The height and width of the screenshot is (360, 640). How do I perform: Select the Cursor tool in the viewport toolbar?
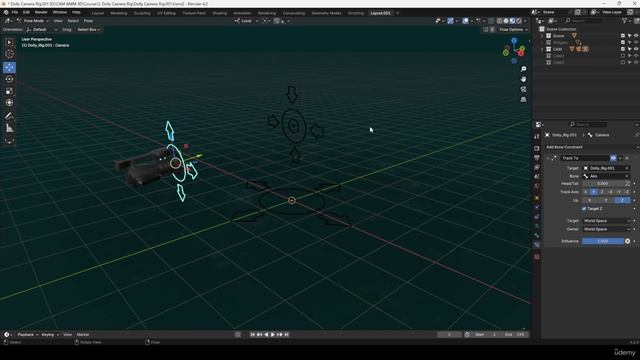(x=9, y=54)
